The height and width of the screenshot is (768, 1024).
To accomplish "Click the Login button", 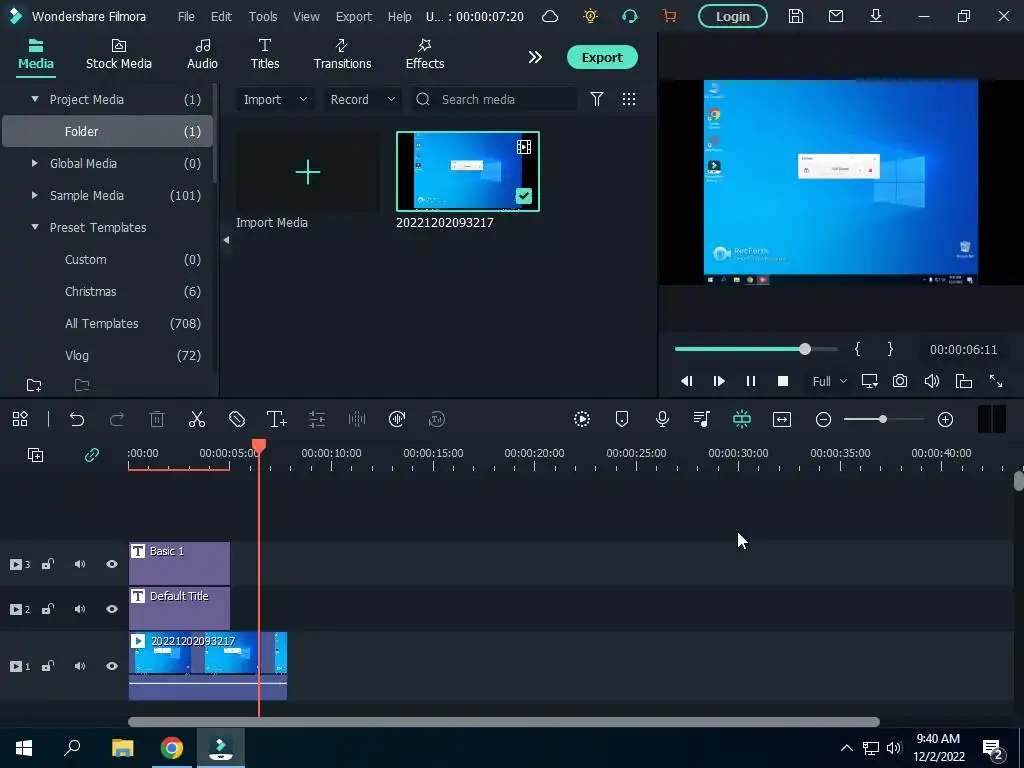I will click(733, 16).
